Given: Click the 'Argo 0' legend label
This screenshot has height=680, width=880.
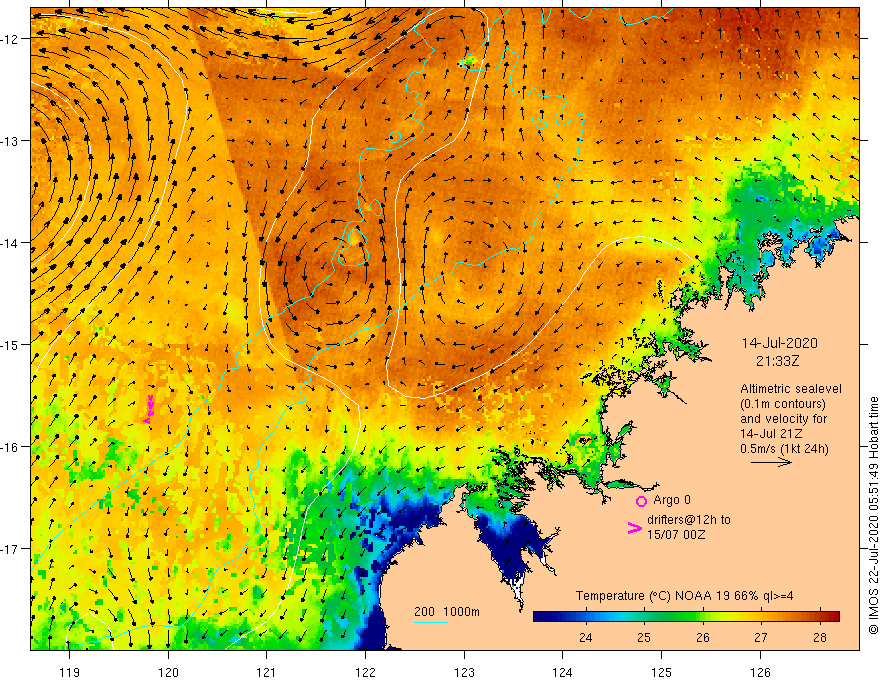Looking at the screenshot, I should 672,500.
